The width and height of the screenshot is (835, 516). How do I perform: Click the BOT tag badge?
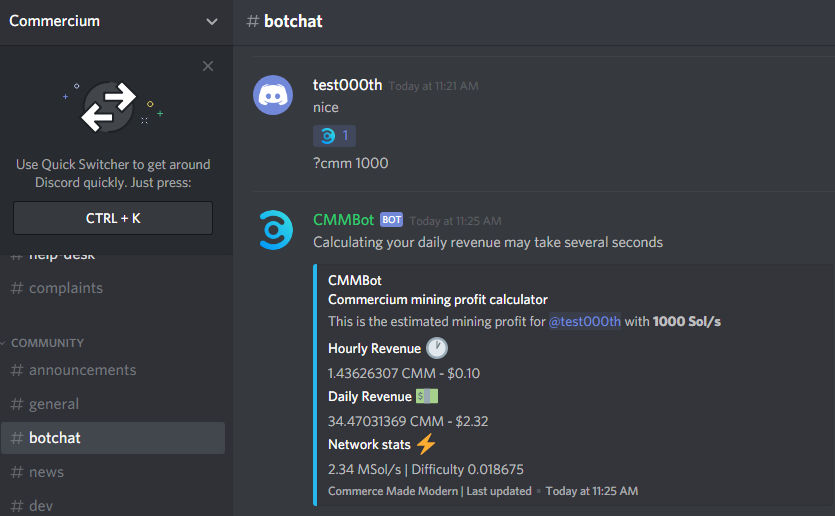(391, 220)
